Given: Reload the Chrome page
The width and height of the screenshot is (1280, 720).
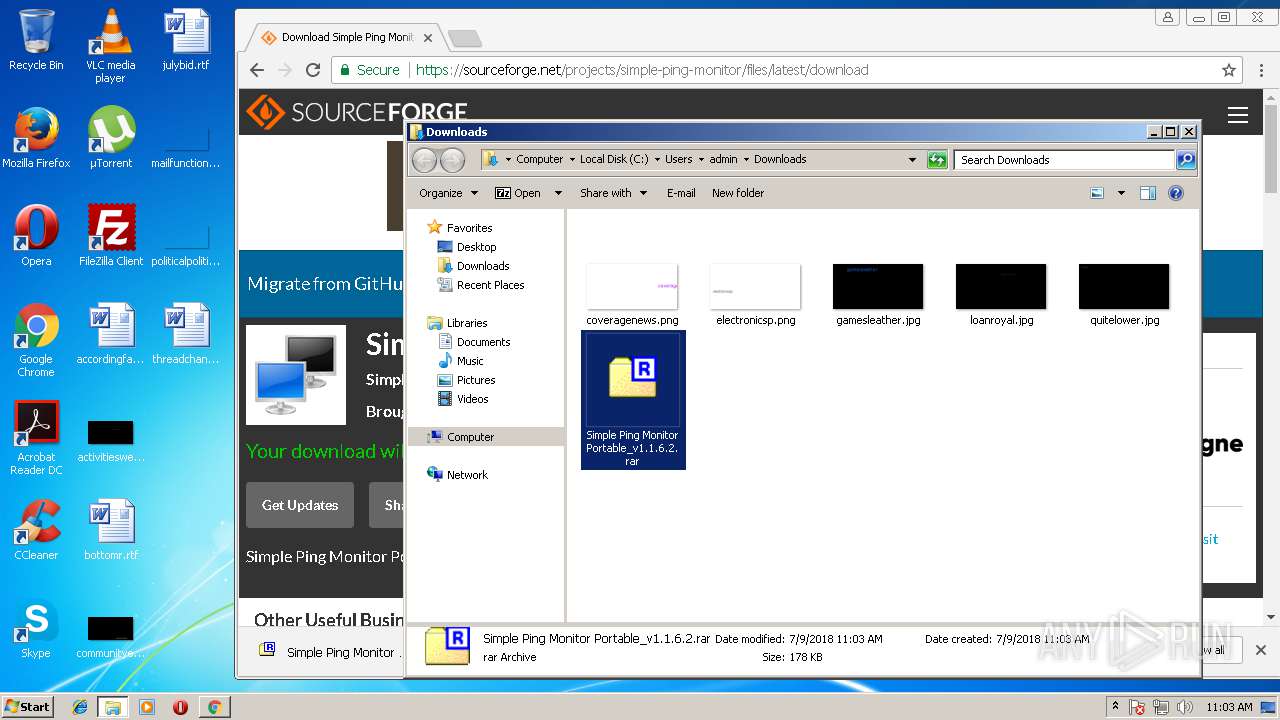Looking at the screenshot, I should tap(313, 70).
